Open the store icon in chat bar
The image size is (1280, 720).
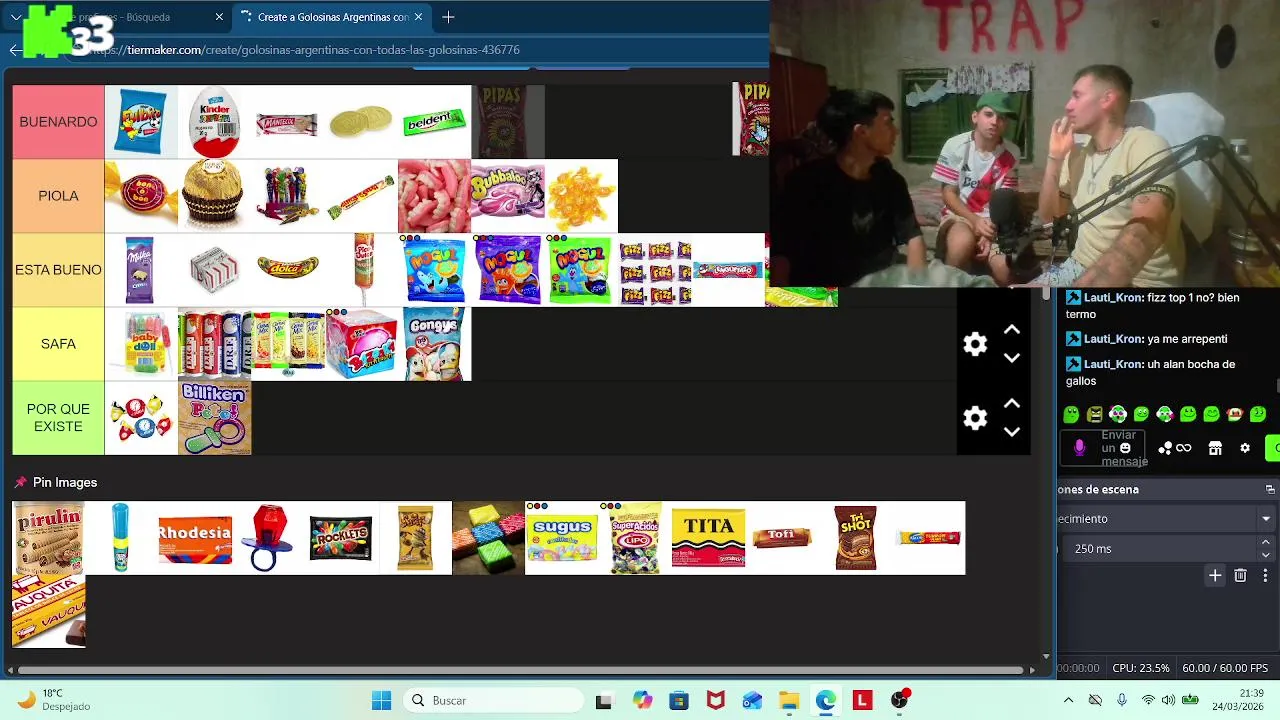1215,448
